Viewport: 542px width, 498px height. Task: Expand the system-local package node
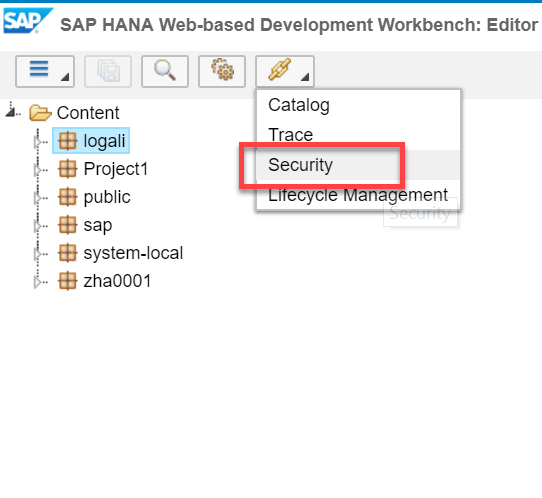[x=37, y=253]
